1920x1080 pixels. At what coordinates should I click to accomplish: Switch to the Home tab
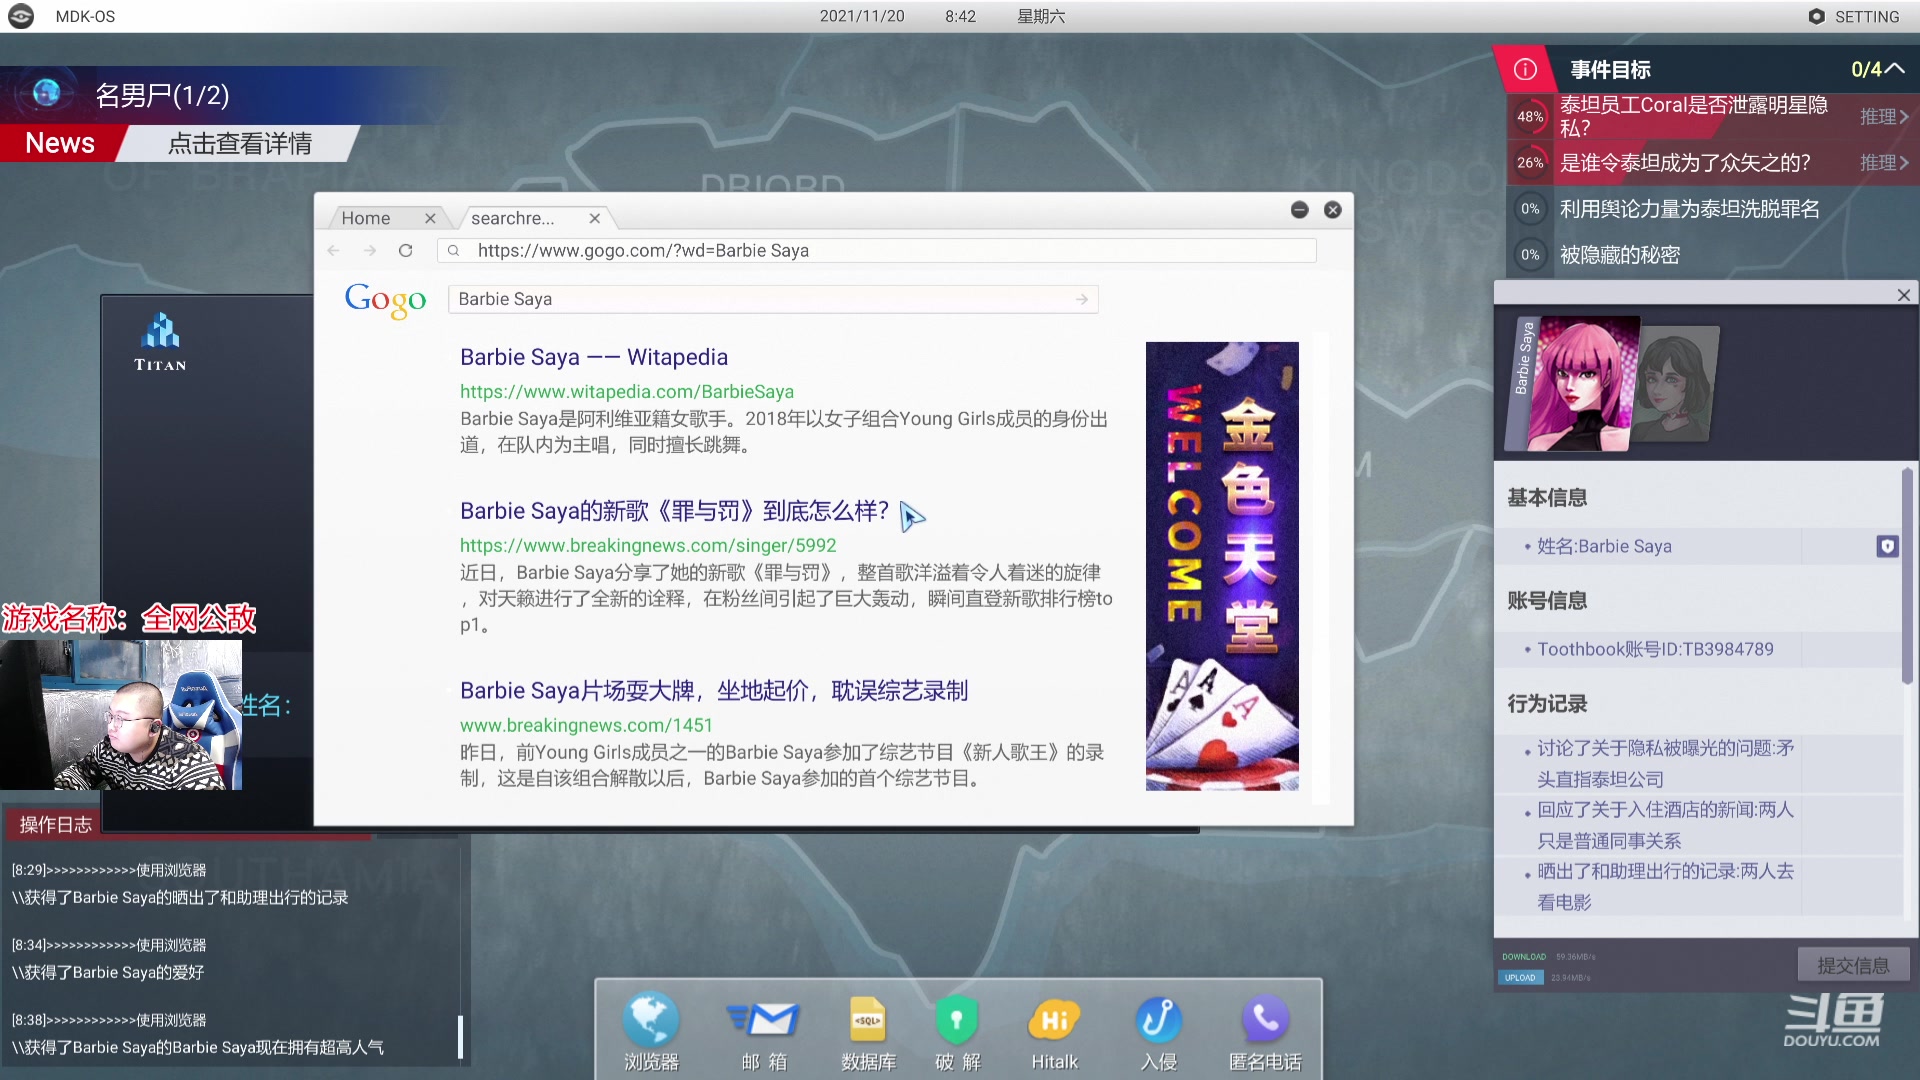366,218
